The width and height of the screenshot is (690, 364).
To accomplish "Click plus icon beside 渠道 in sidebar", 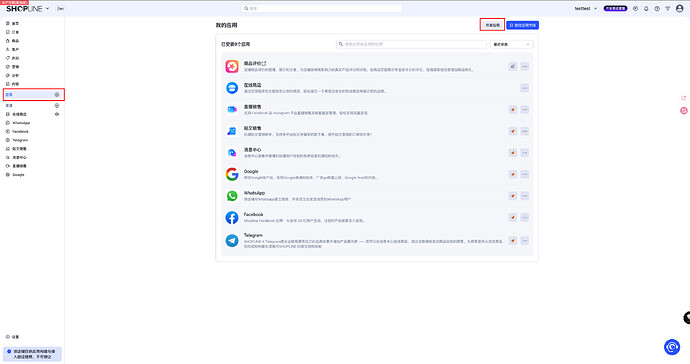I will [57, 106].
